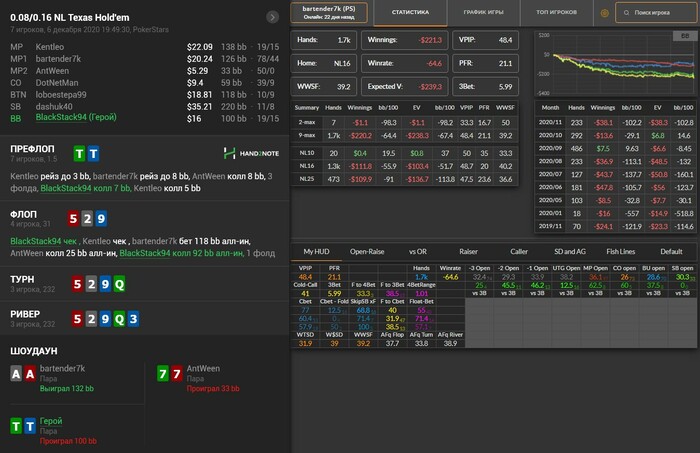Image resolution: width=700 pixels, height=453 pixels.
Task: Click loboestepa99 in the player list
Action: click(x=61, y=95)
